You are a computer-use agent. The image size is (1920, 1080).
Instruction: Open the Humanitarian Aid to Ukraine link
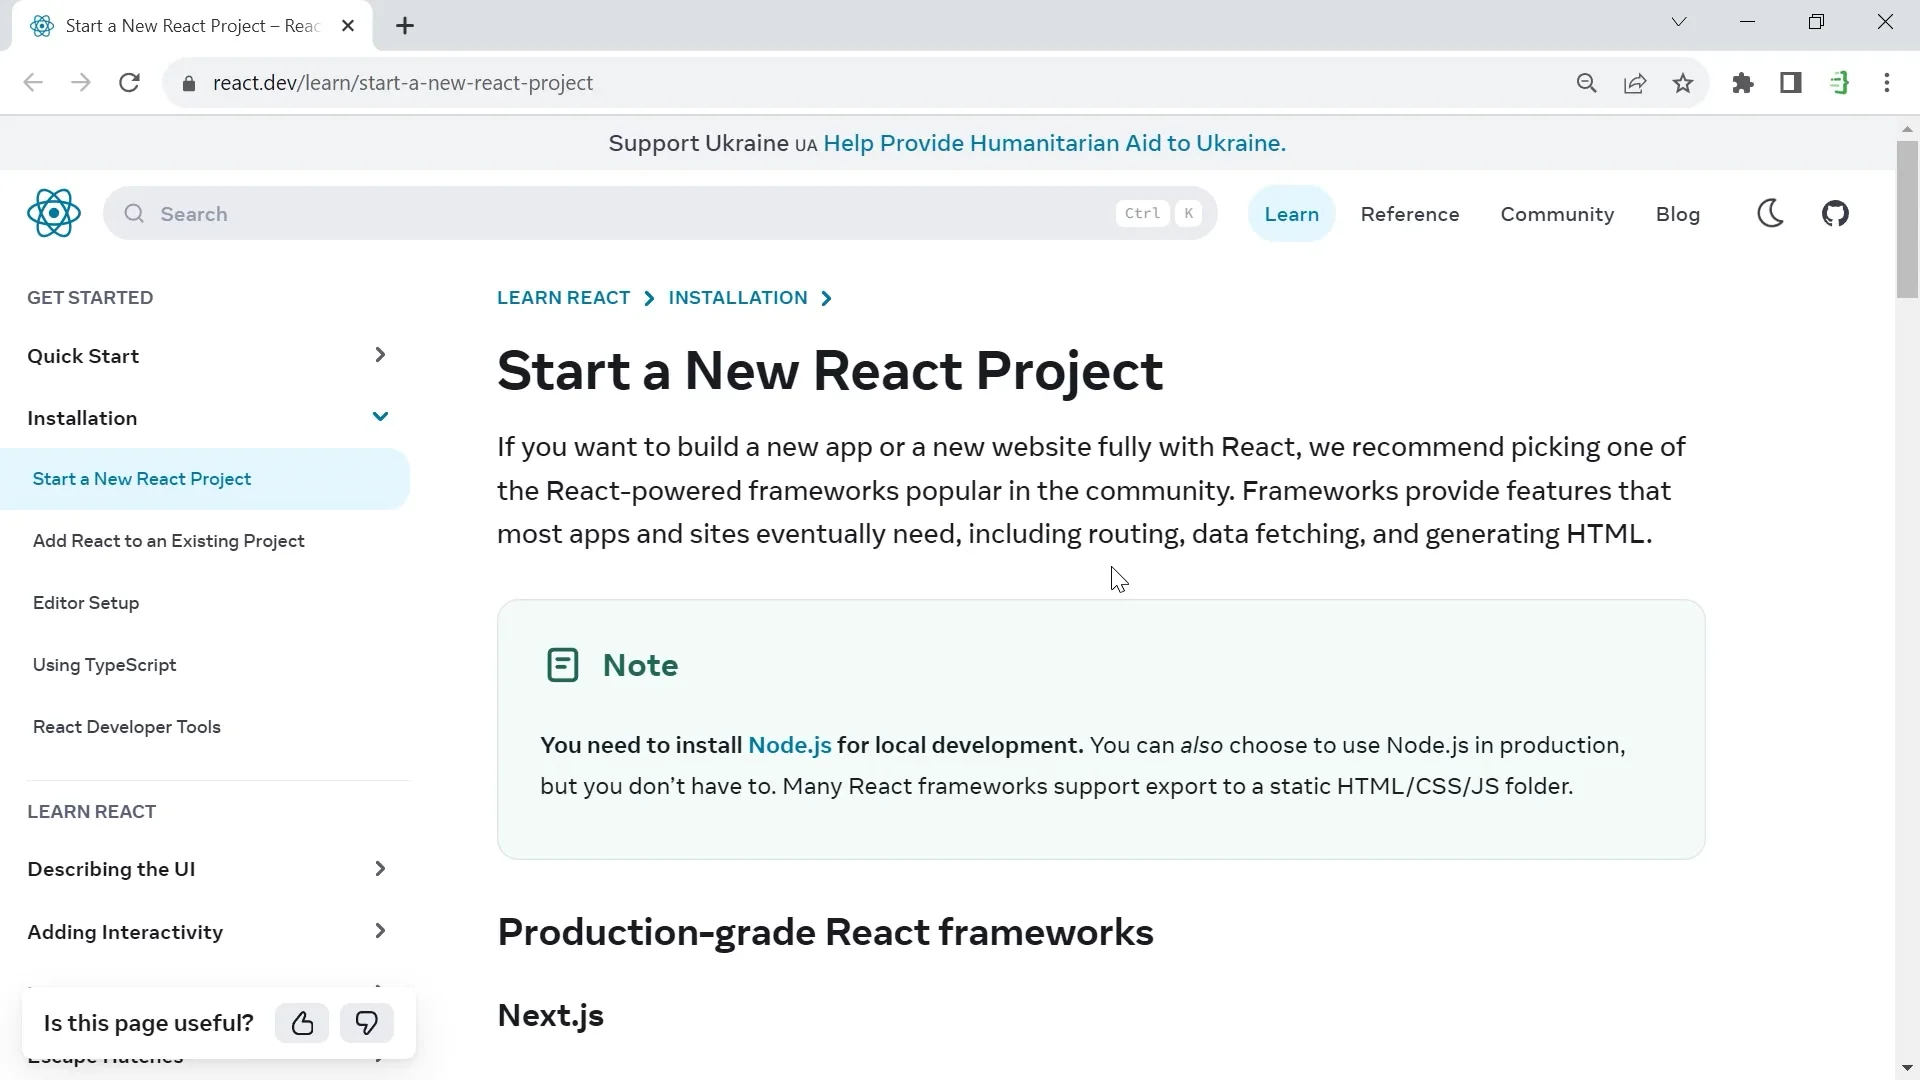1053,143
